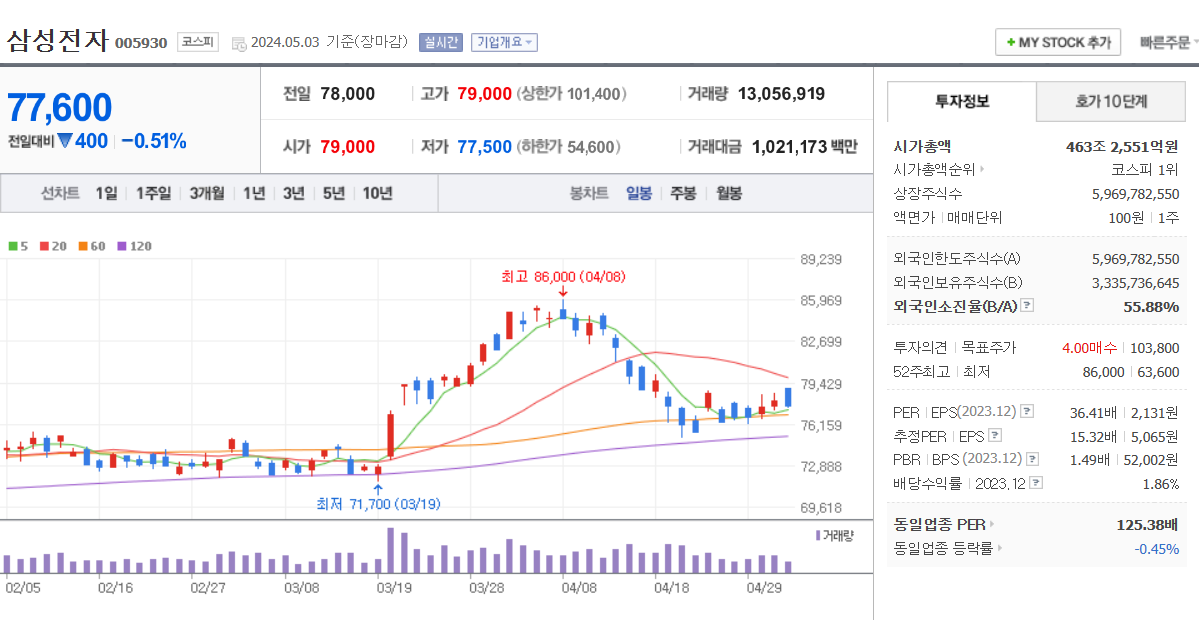
Task: Switch to the 투자정보 tab
Action: (x=962, y=101)
